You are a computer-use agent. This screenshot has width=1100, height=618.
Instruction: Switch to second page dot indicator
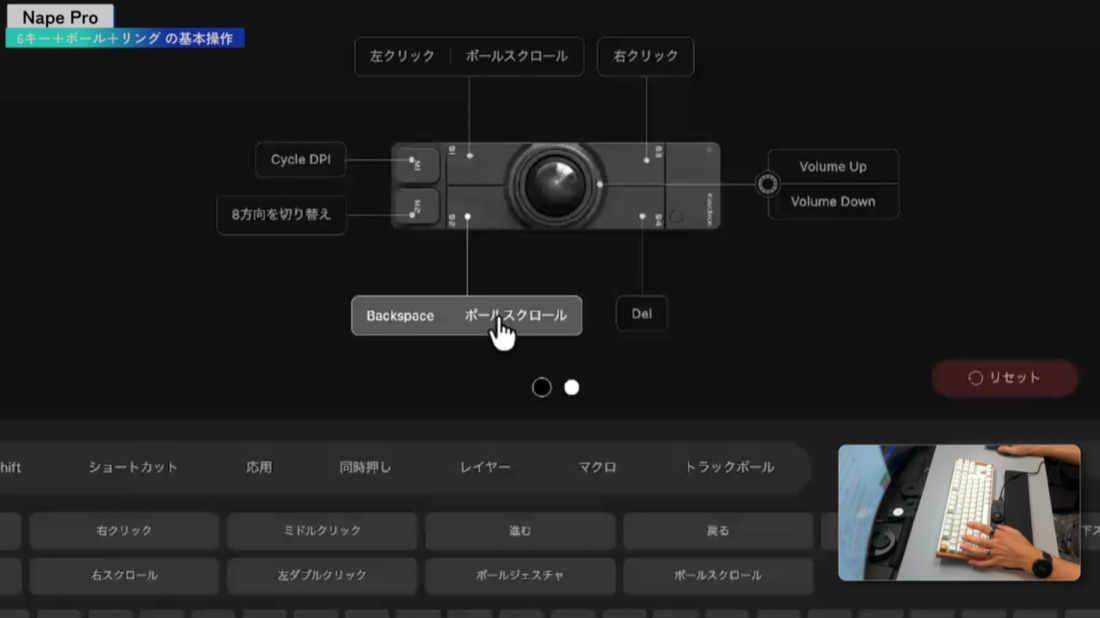click(x=572, y=387)
